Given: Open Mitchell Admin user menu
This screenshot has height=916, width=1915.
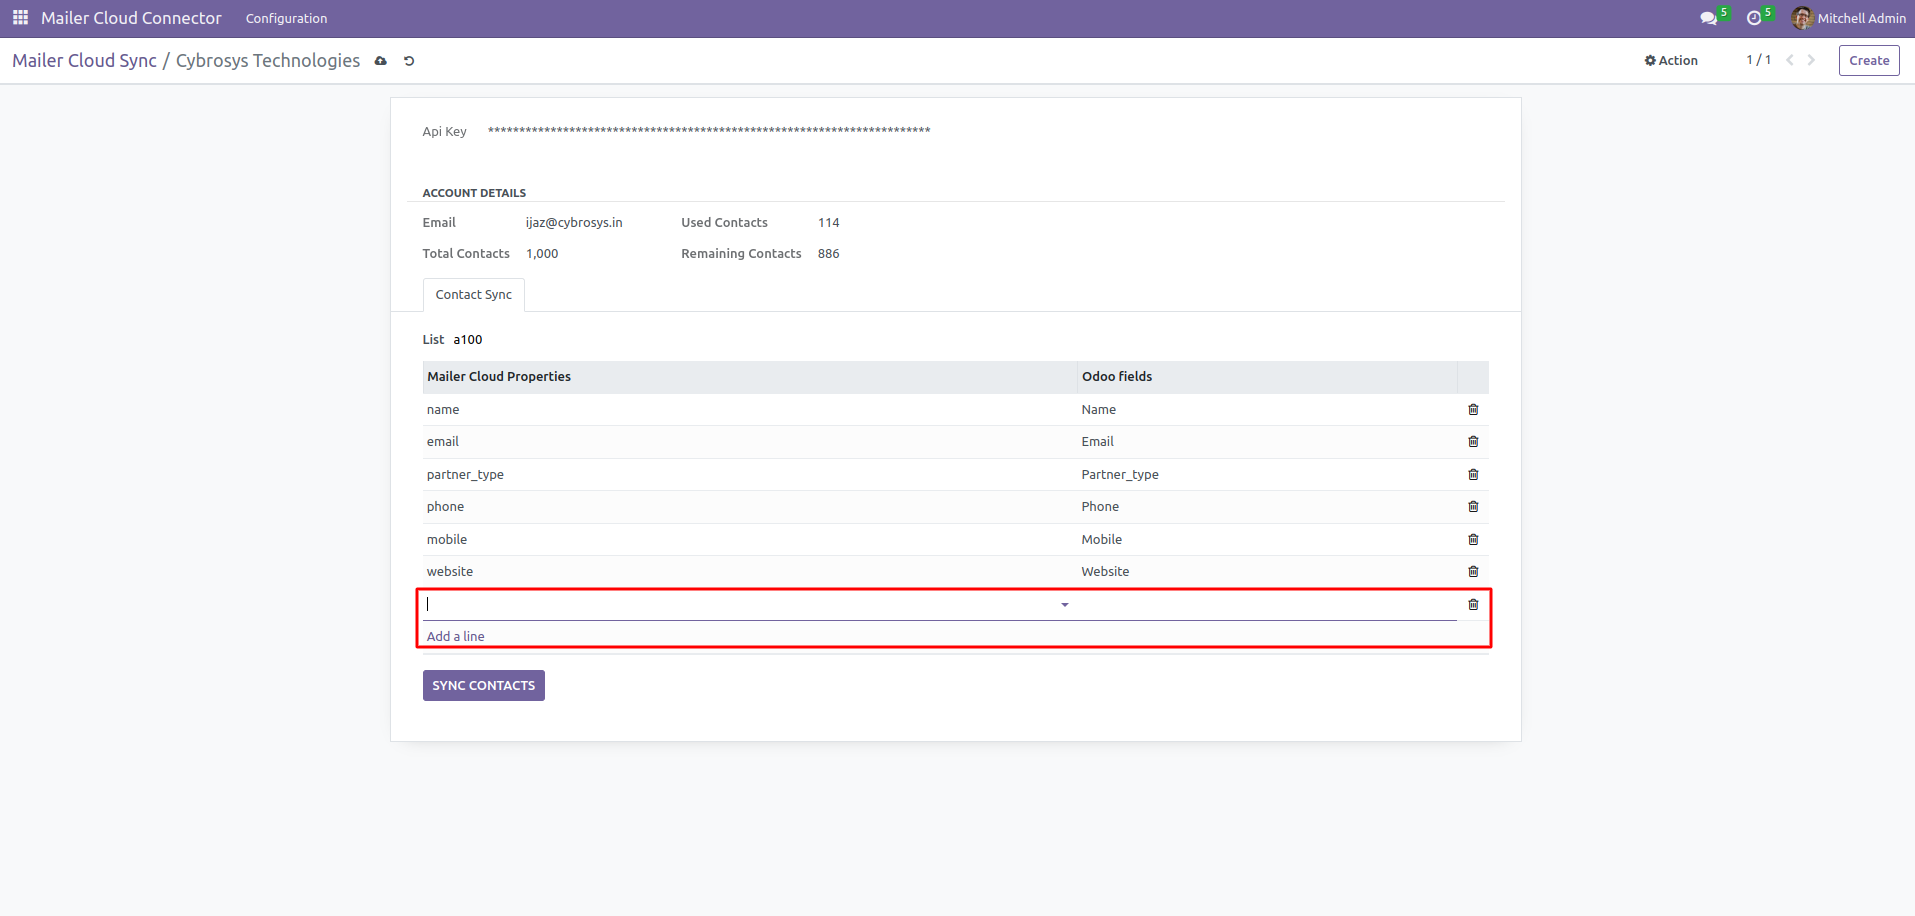Looking at the screenshot, I should coord(1848,18).
